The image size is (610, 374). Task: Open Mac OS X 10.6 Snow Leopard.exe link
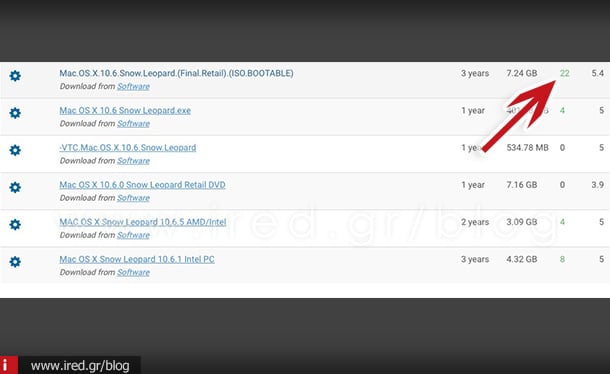(125, 111)
